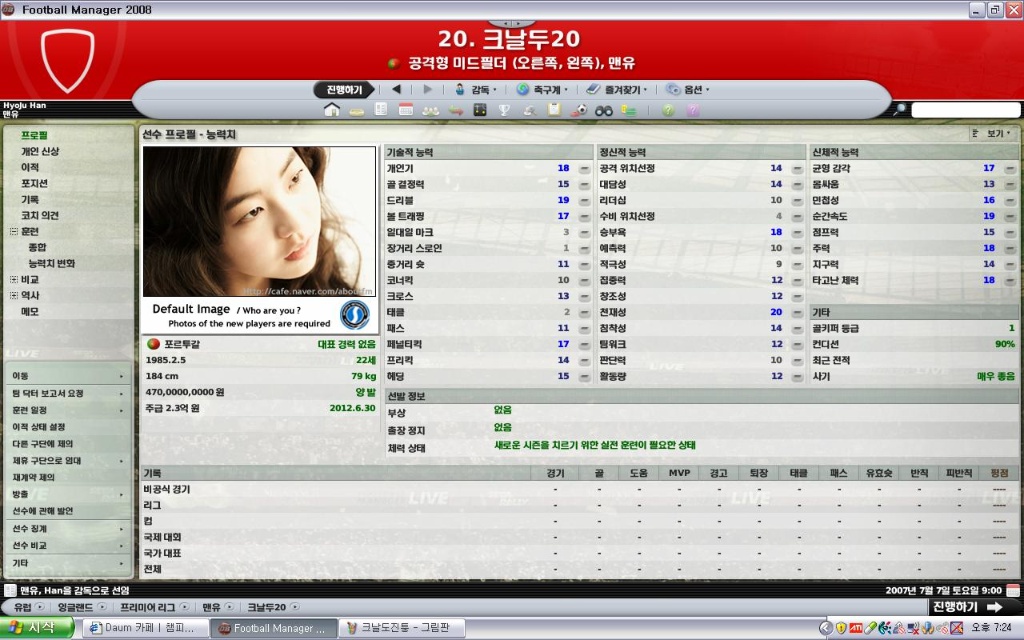Screen dimensions: 1024x640
Task: Open the calendar icon in the toolbar
Action: 406,110
